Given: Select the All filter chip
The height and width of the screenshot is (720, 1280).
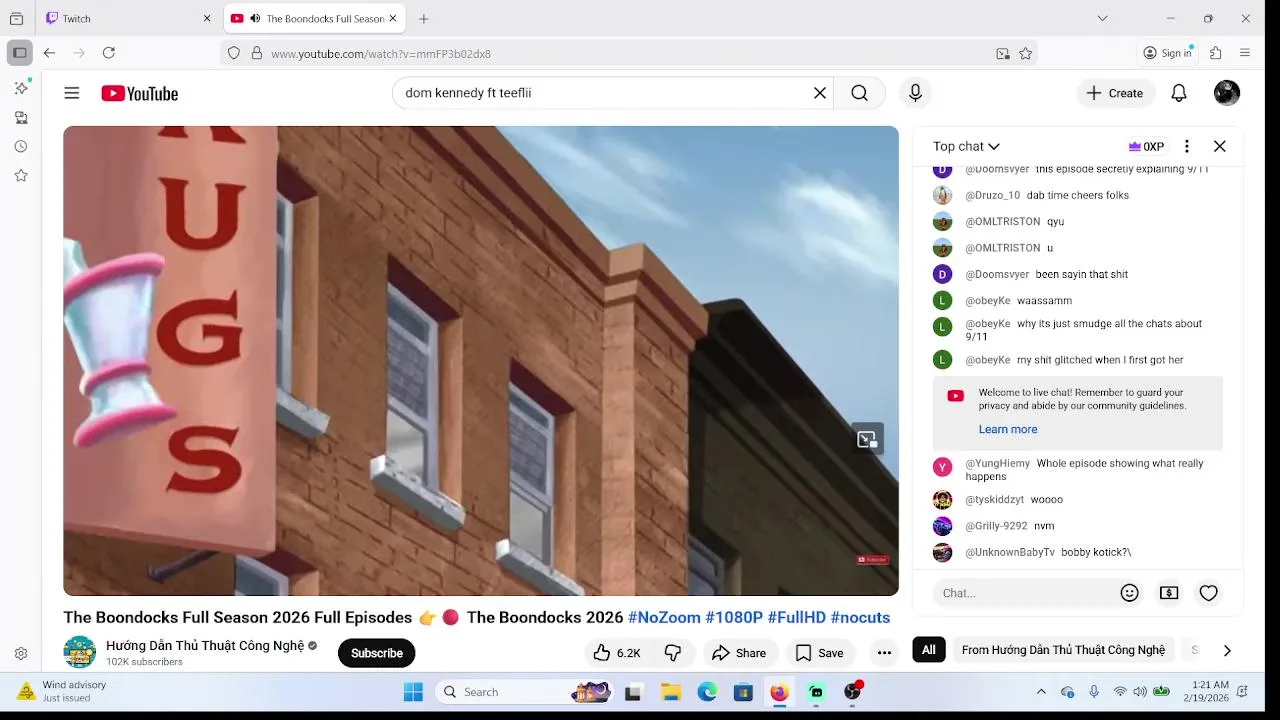Looking at the screenshot, I should point(929,650).
